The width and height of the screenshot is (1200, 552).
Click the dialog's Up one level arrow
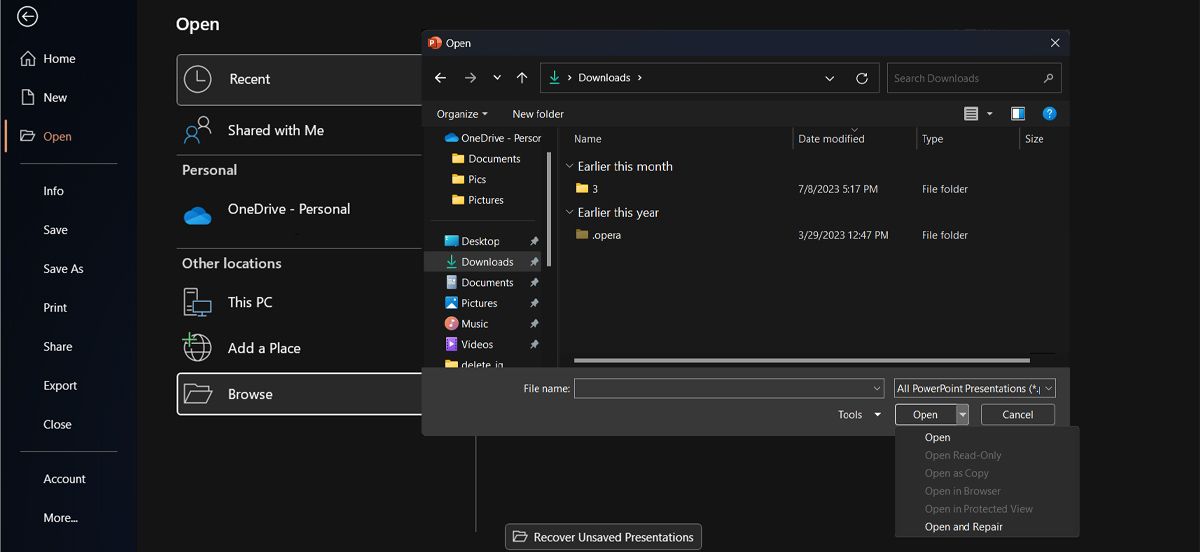[522, 78]
